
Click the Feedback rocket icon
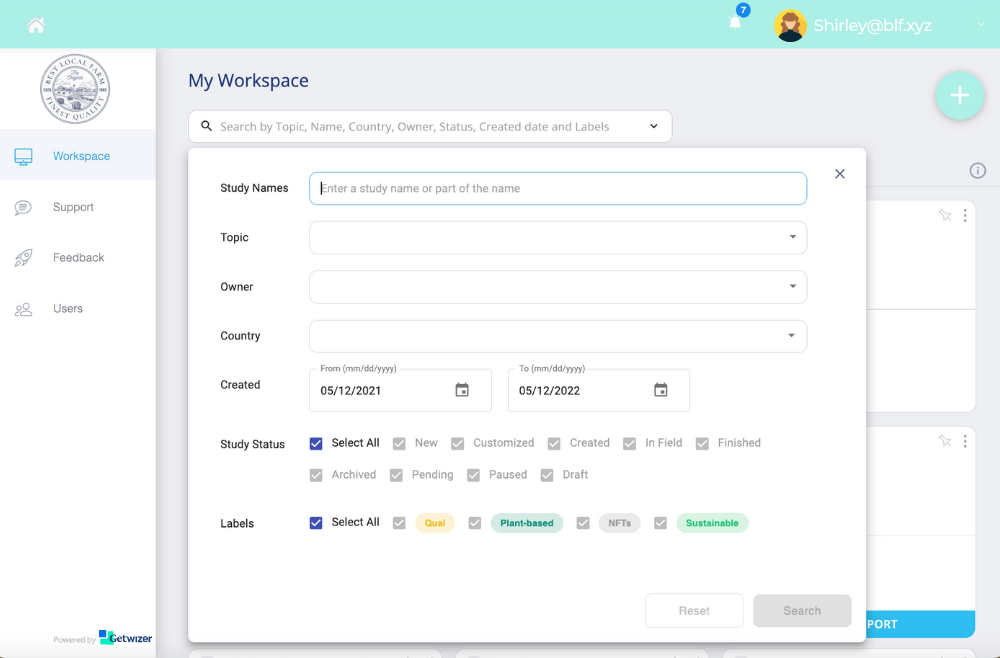(x=24, y=258)
